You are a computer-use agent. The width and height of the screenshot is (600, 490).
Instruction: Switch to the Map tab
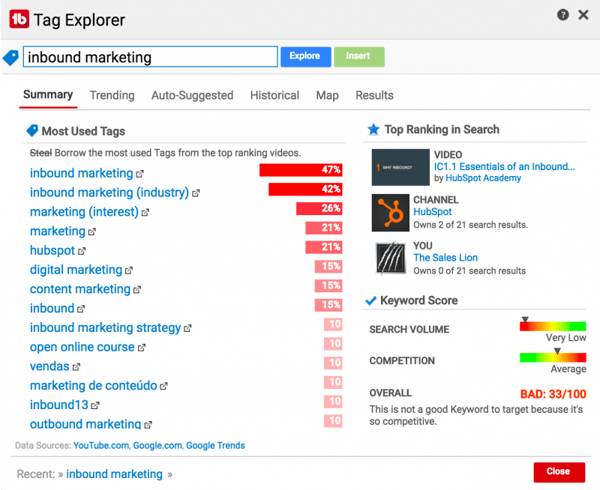(327, 95)
